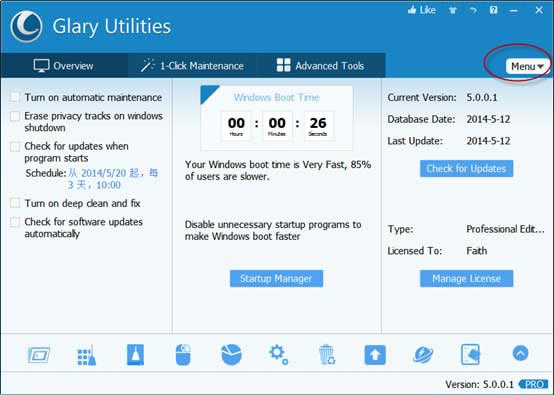Click the magic wand icon for 1-Click Maintenance
The image size is (554, 395).
coord(147,65)
